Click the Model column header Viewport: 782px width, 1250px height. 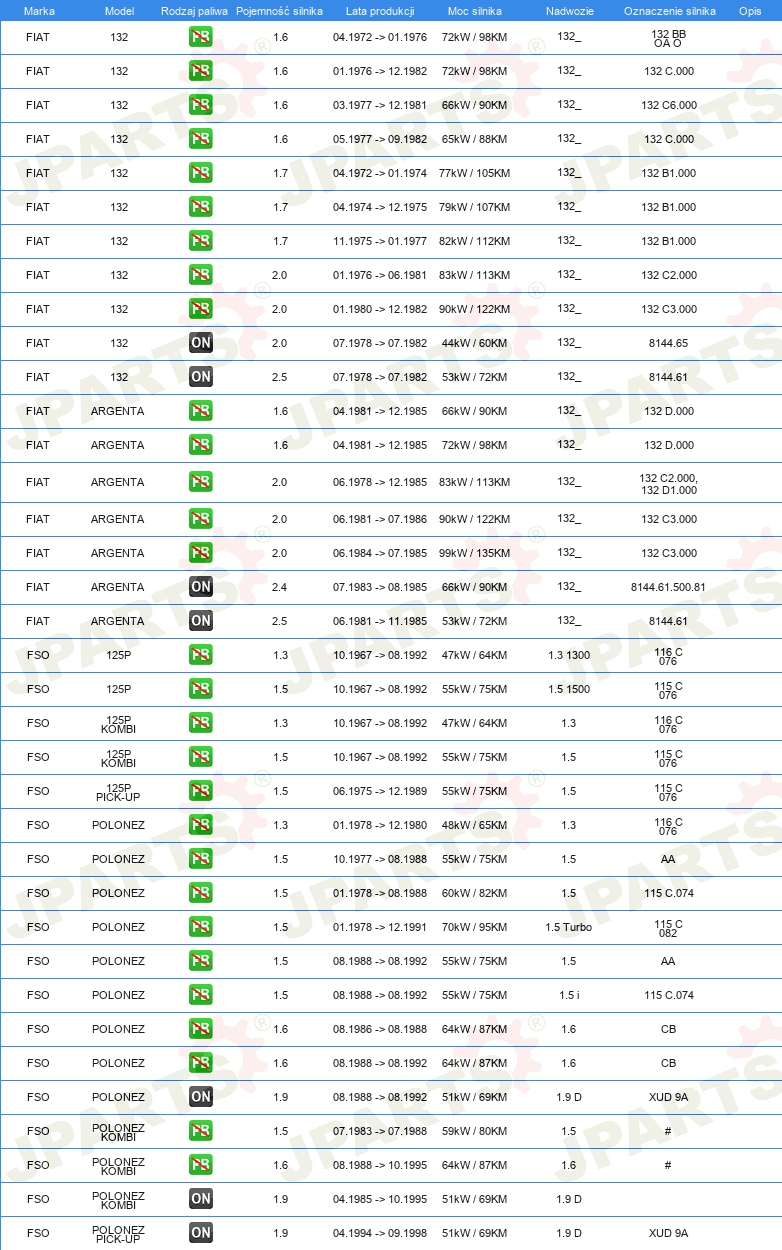point(120,11)
